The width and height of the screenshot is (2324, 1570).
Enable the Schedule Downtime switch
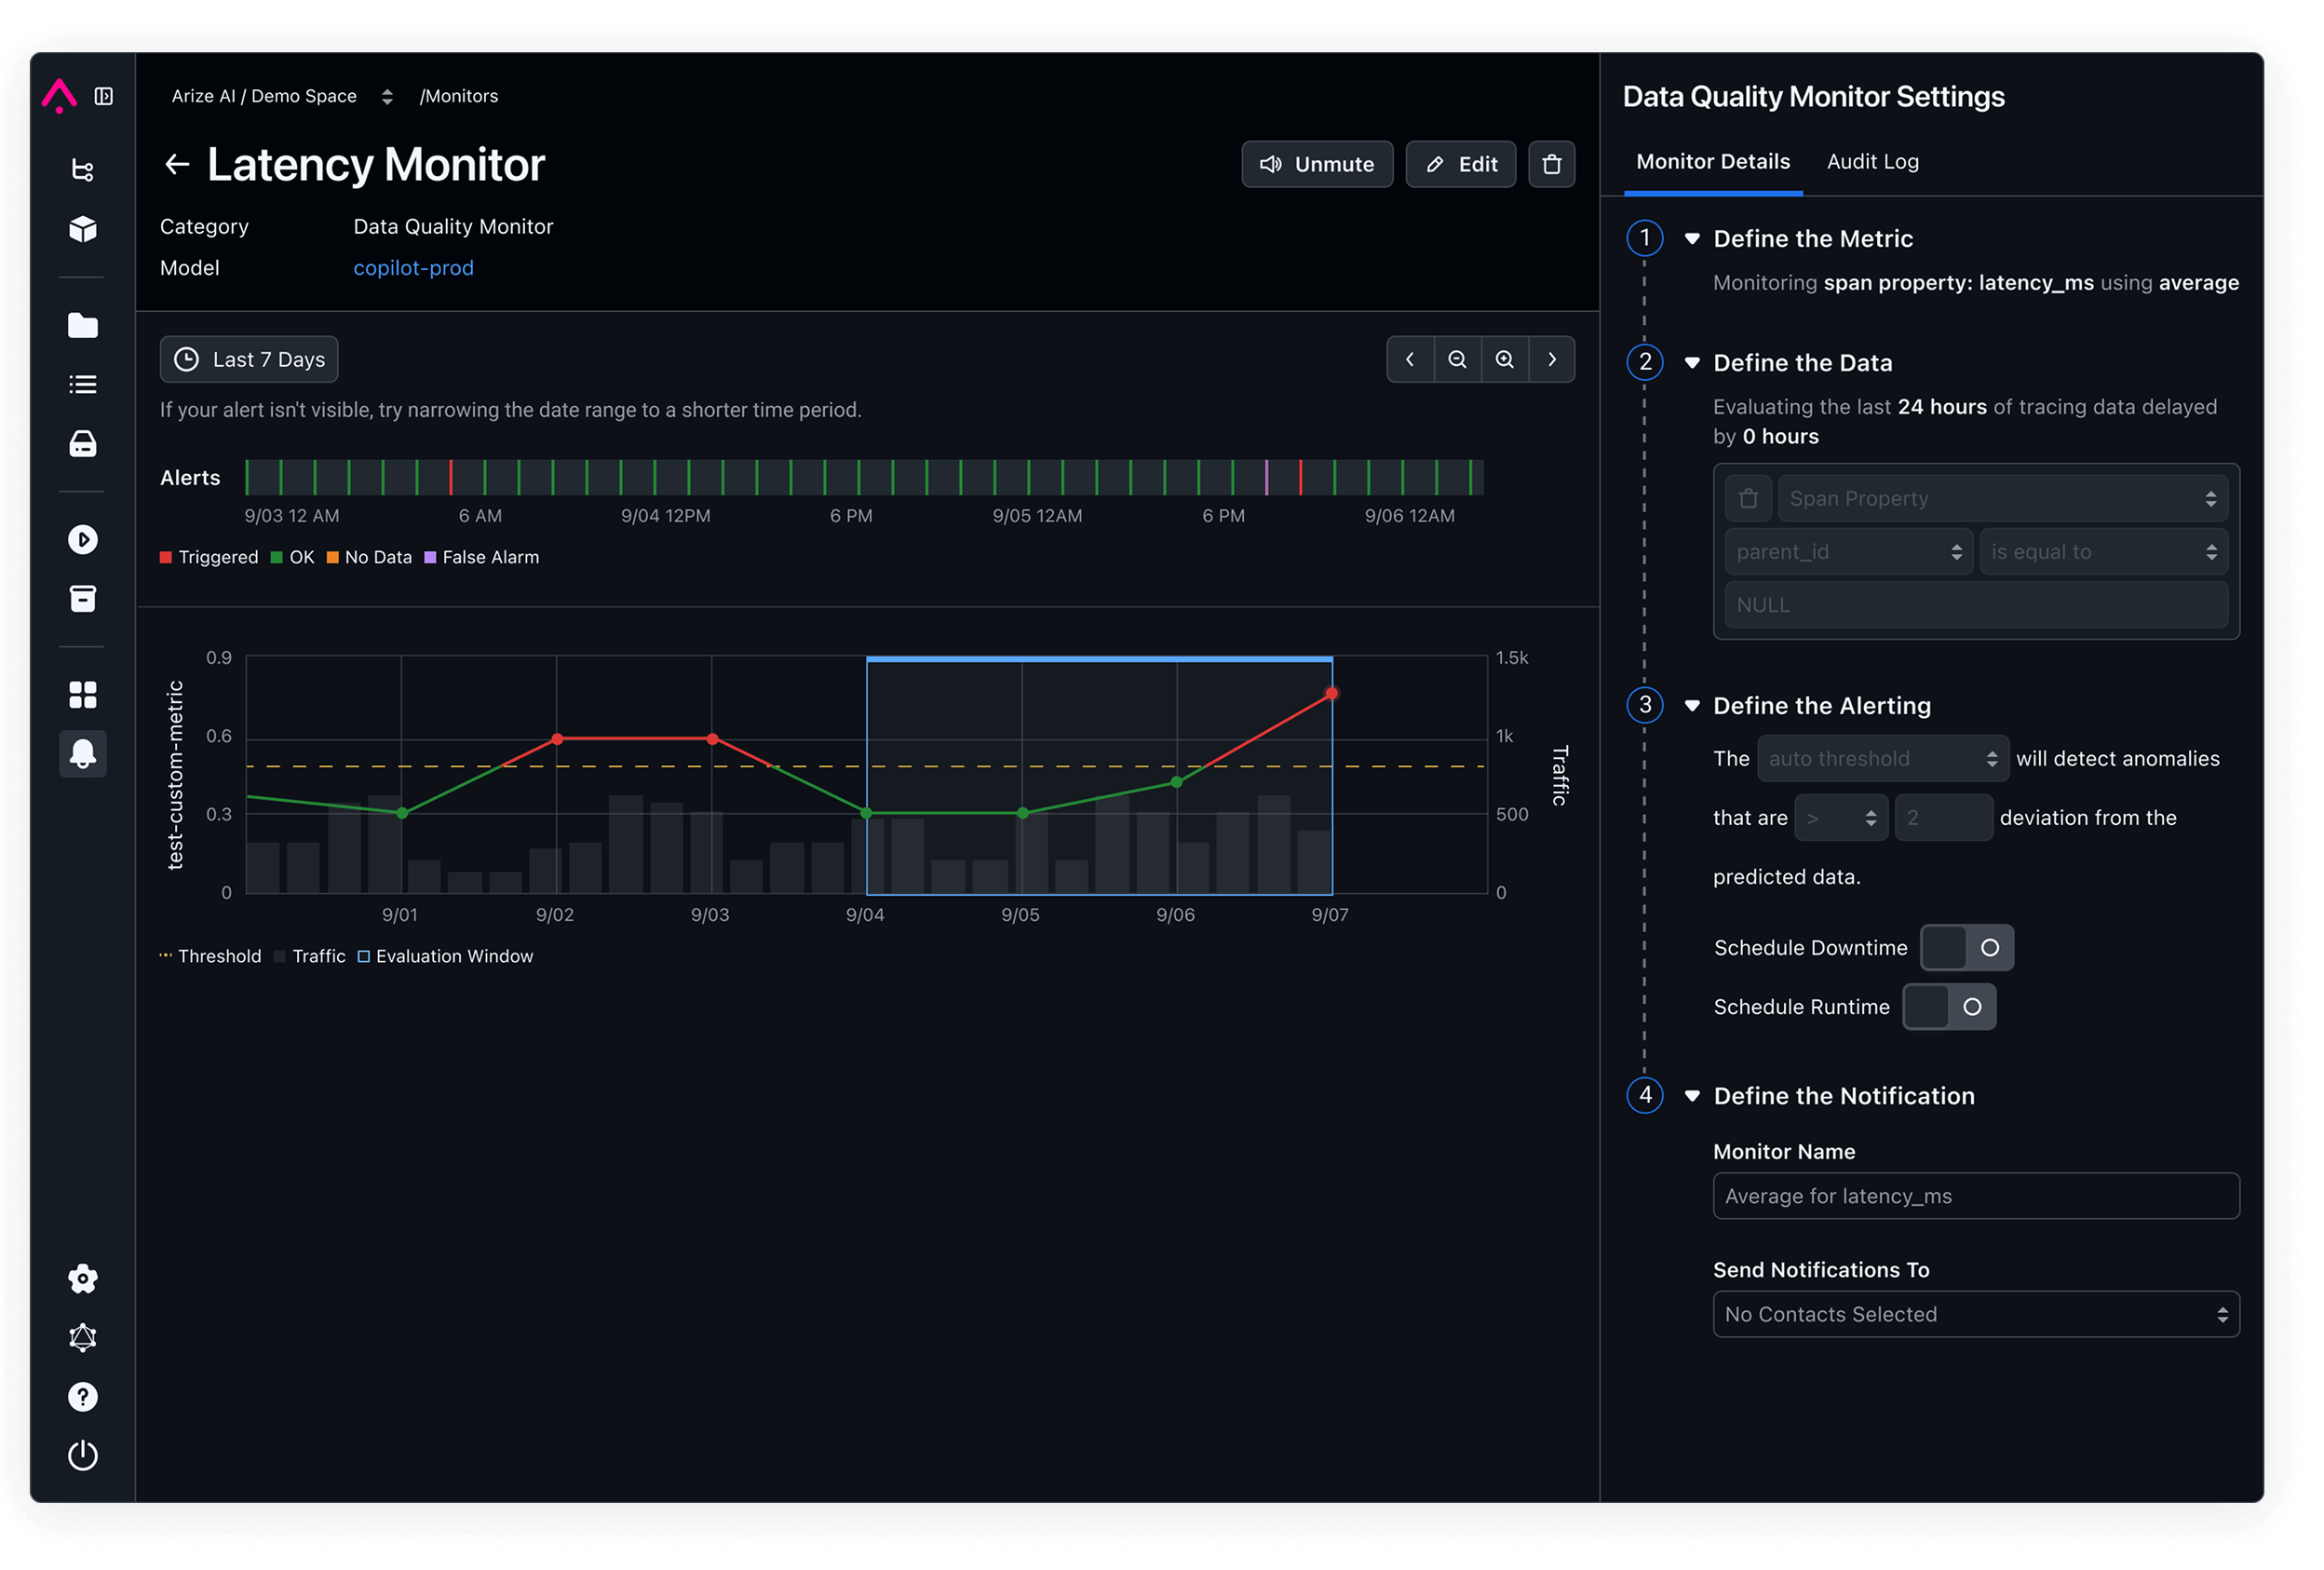[x=1966, y=947]
